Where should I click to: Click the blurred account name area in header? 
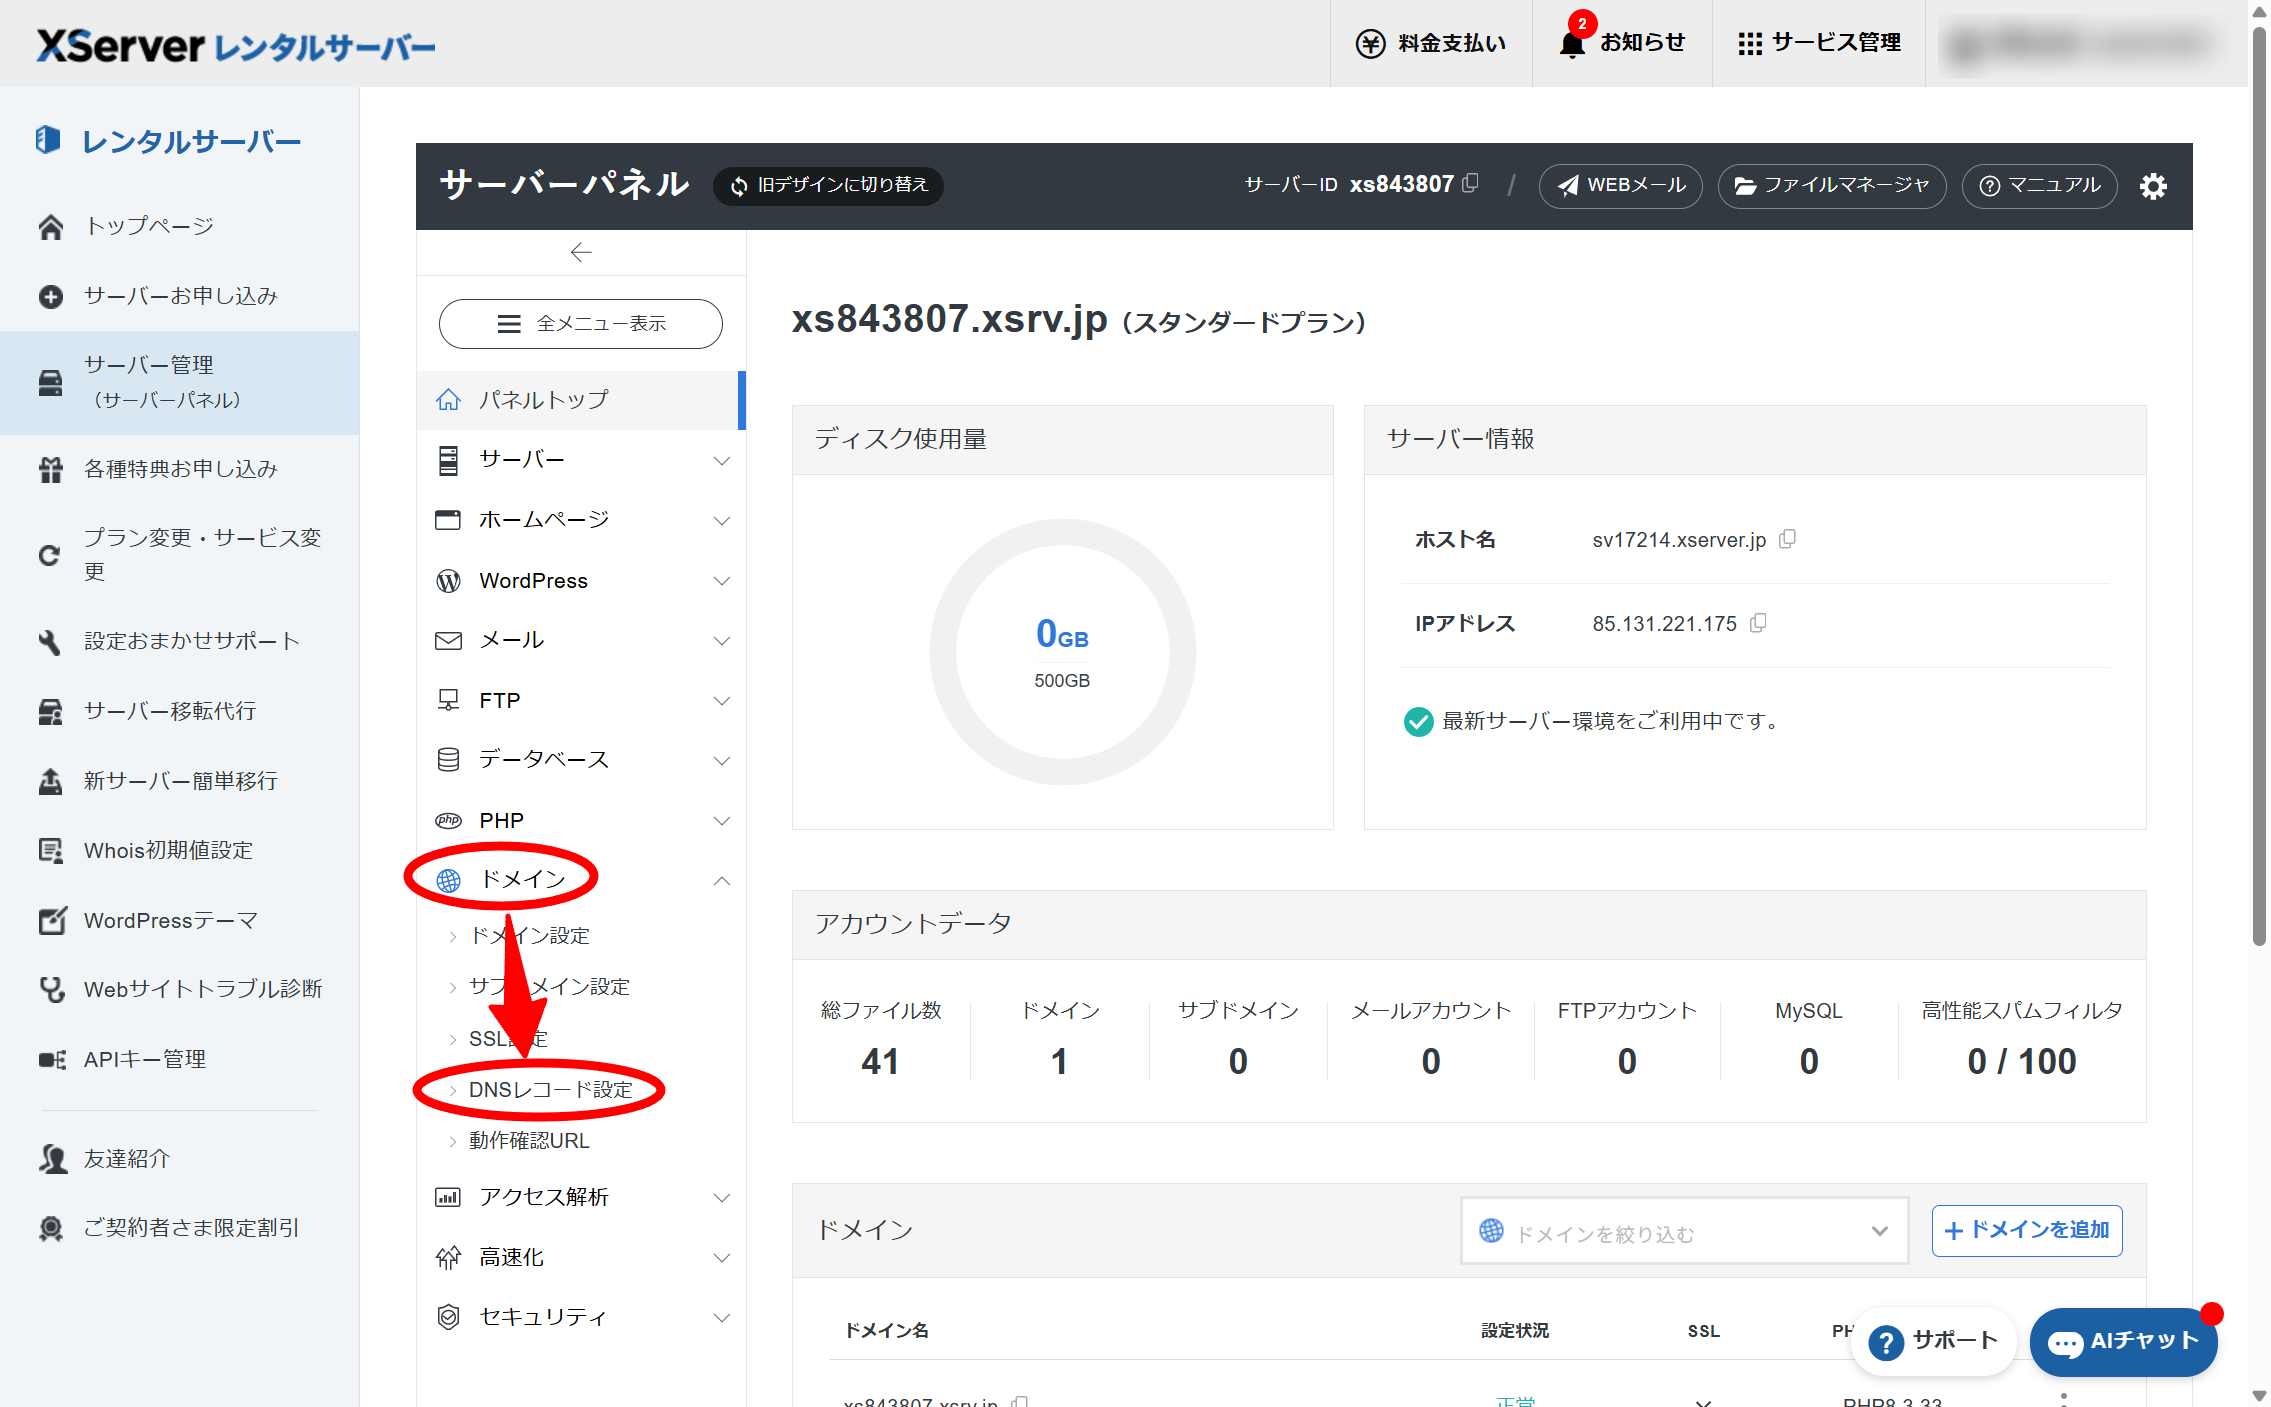point(2085,43)
